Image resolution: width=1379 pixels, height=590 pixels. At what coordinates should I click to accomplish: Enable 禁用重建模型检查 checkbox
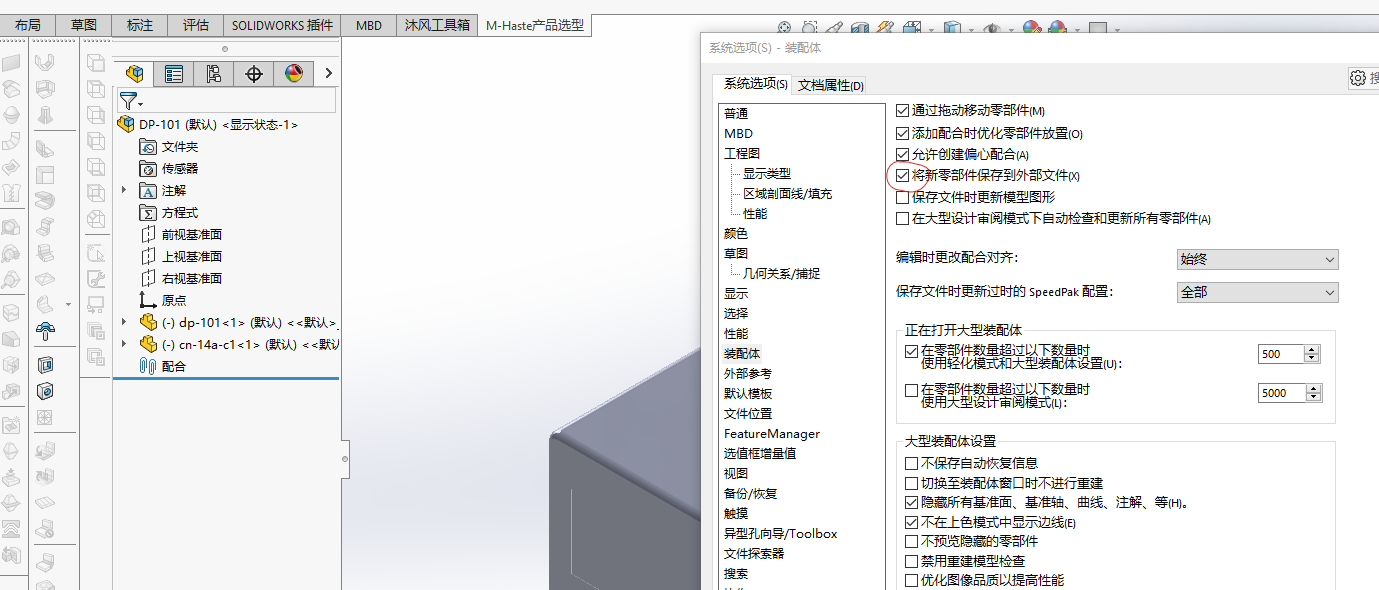tap(911, 561)
